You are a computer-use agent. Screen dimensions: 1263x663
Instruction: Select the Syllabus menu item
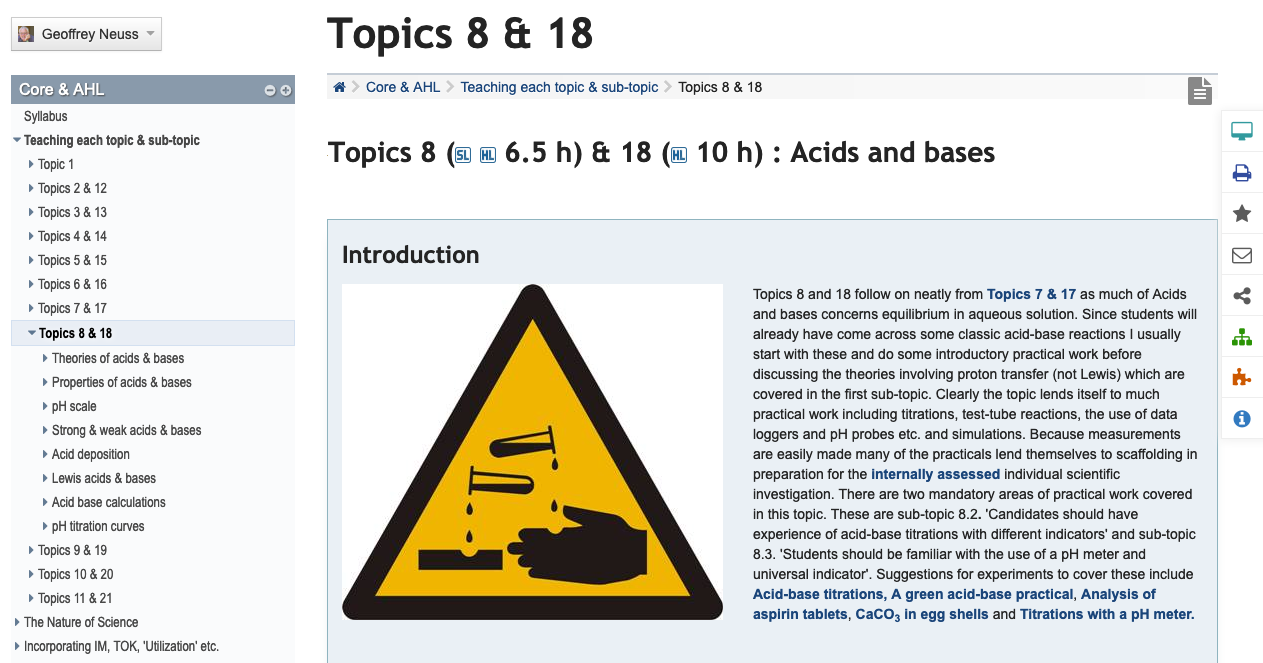pyautogui.click(x=46, y=116)
